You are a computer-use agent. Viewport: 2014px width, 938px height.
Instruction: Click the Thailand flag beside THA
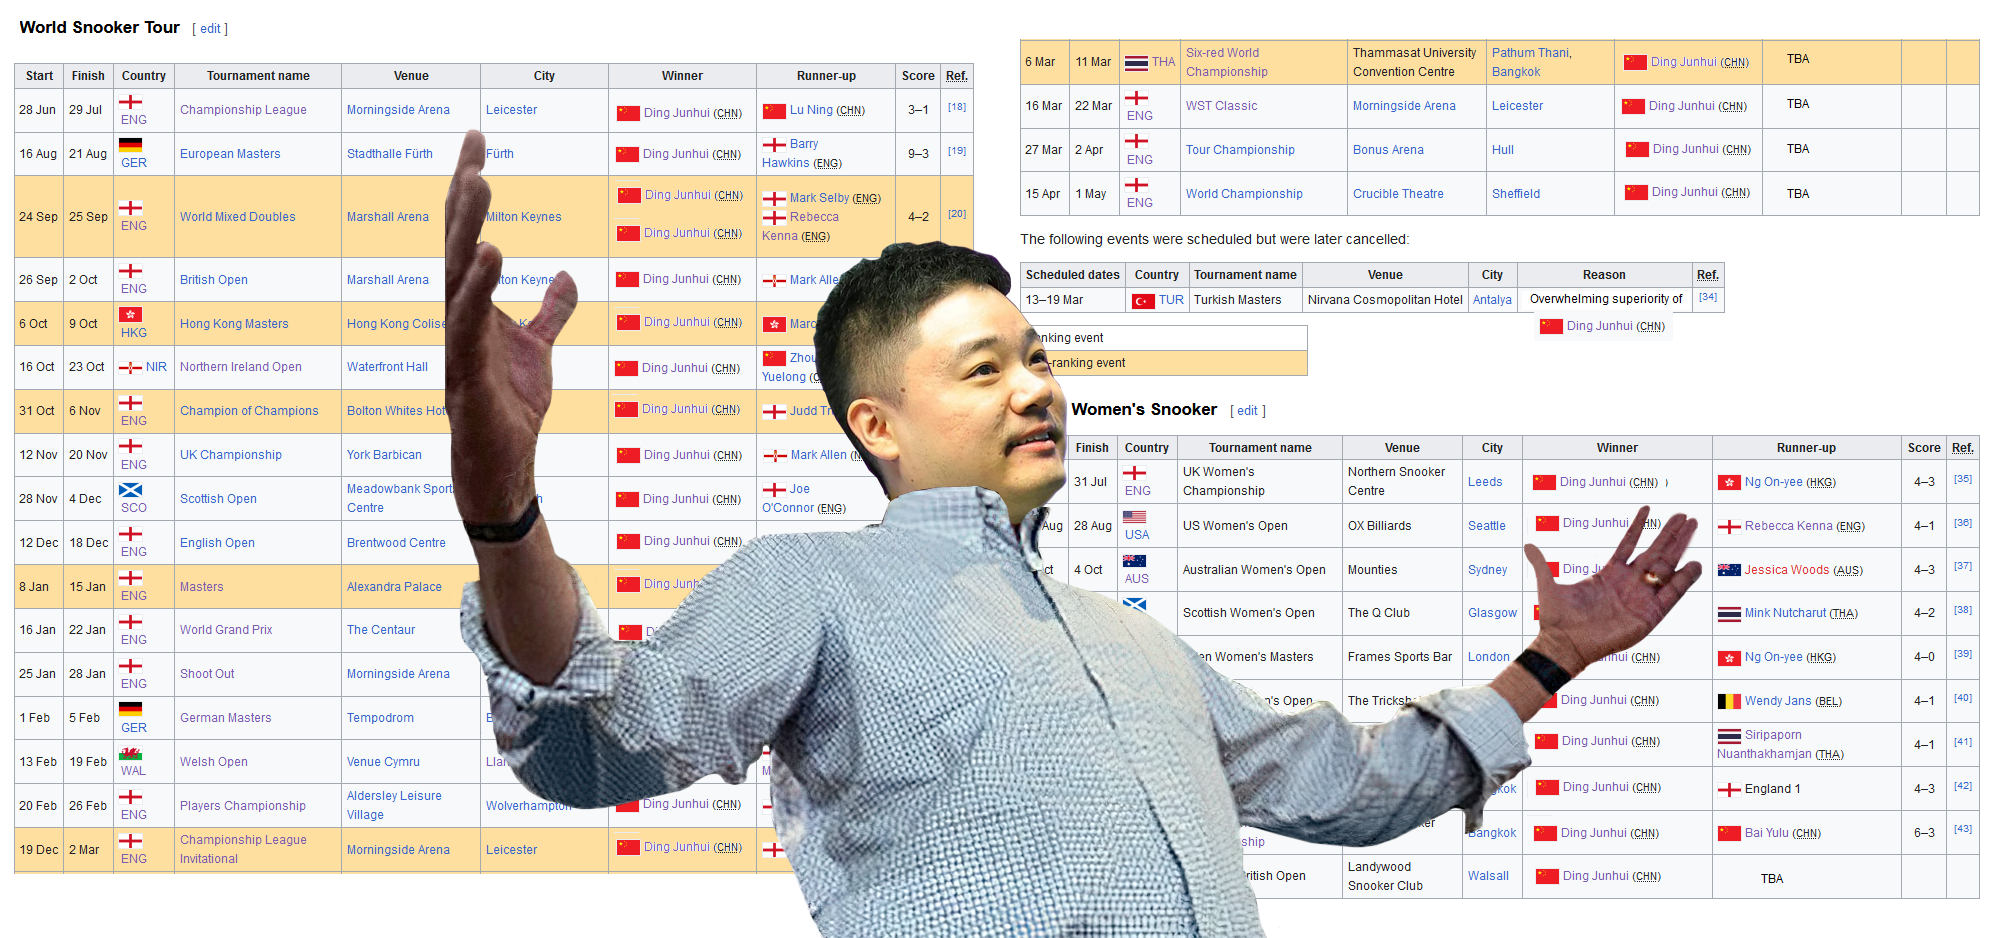pos(1136,63)
